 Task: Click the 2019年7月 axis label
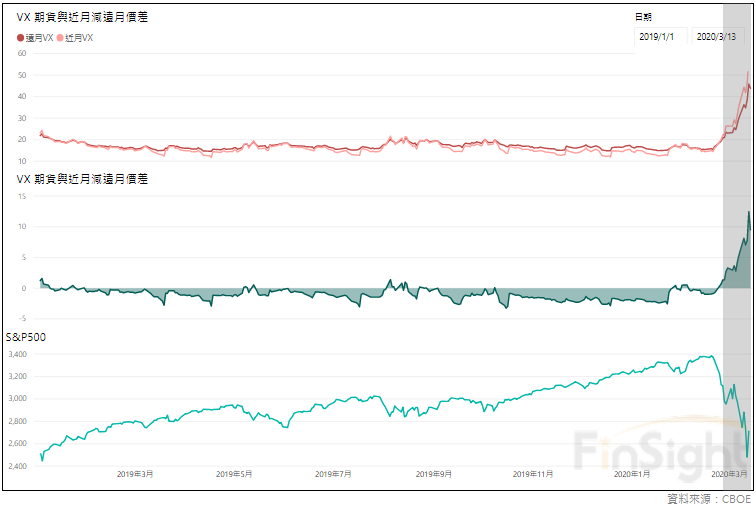click(x=332, y=473)
